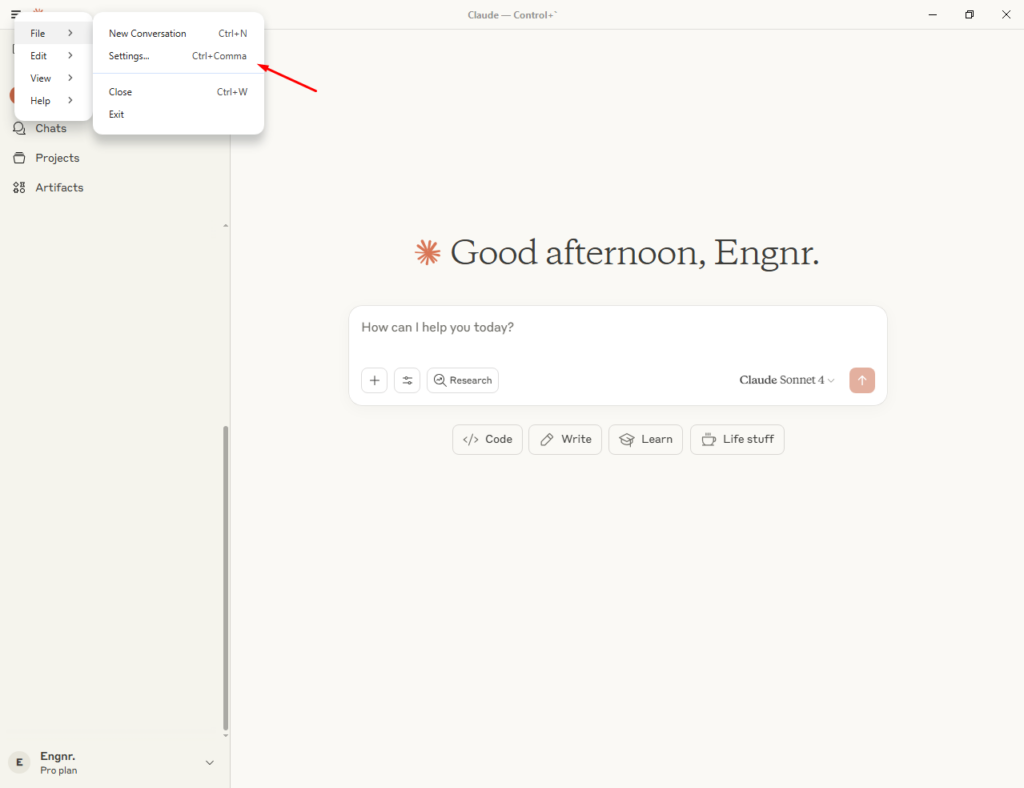Open the Help menu
The image size is (1024, 788).
point(52,101)
